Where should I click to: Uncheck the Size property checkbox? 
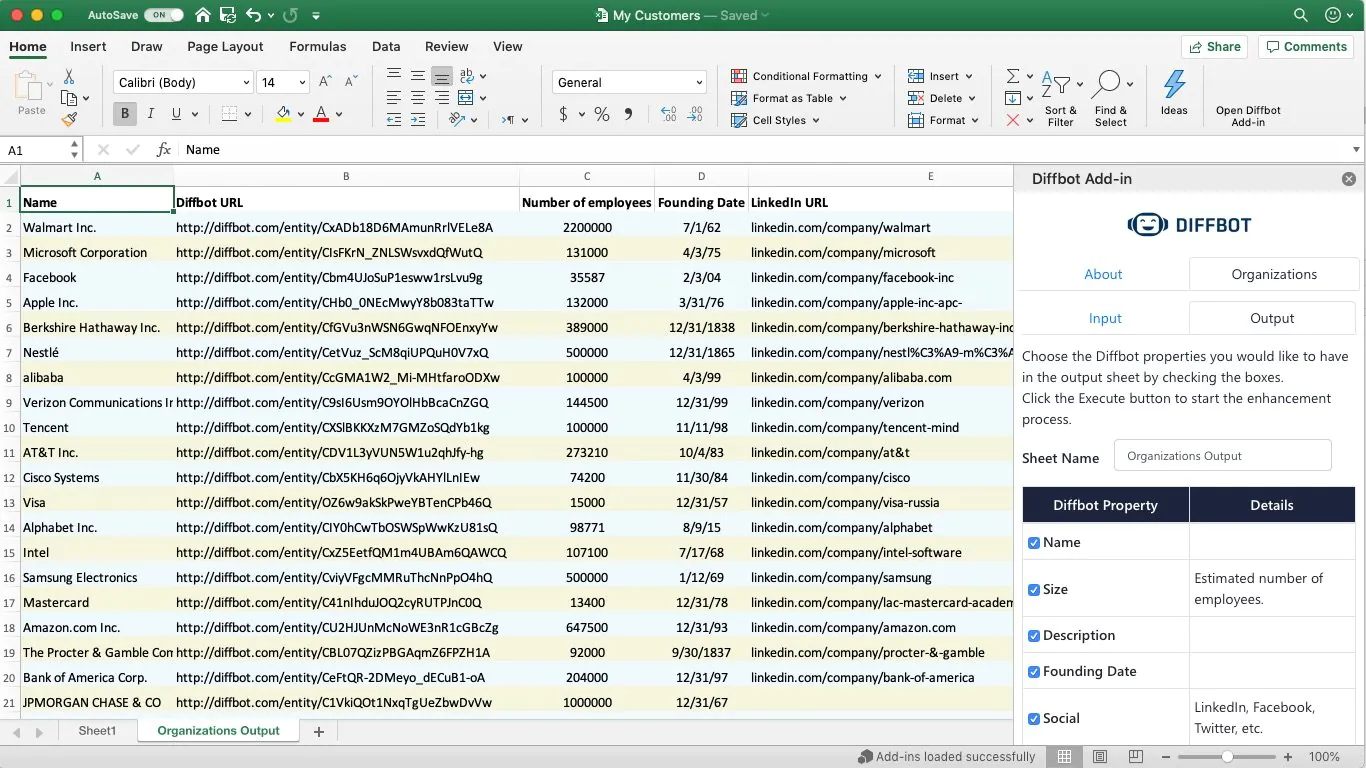click(1034, 590)
